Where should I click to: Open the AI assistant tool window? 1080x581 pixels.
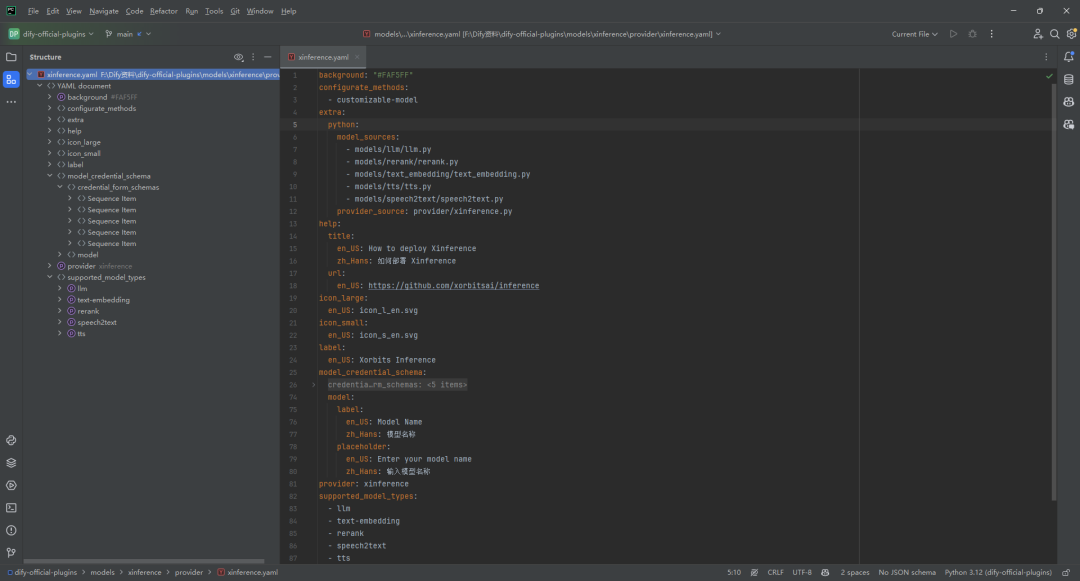1068,102
